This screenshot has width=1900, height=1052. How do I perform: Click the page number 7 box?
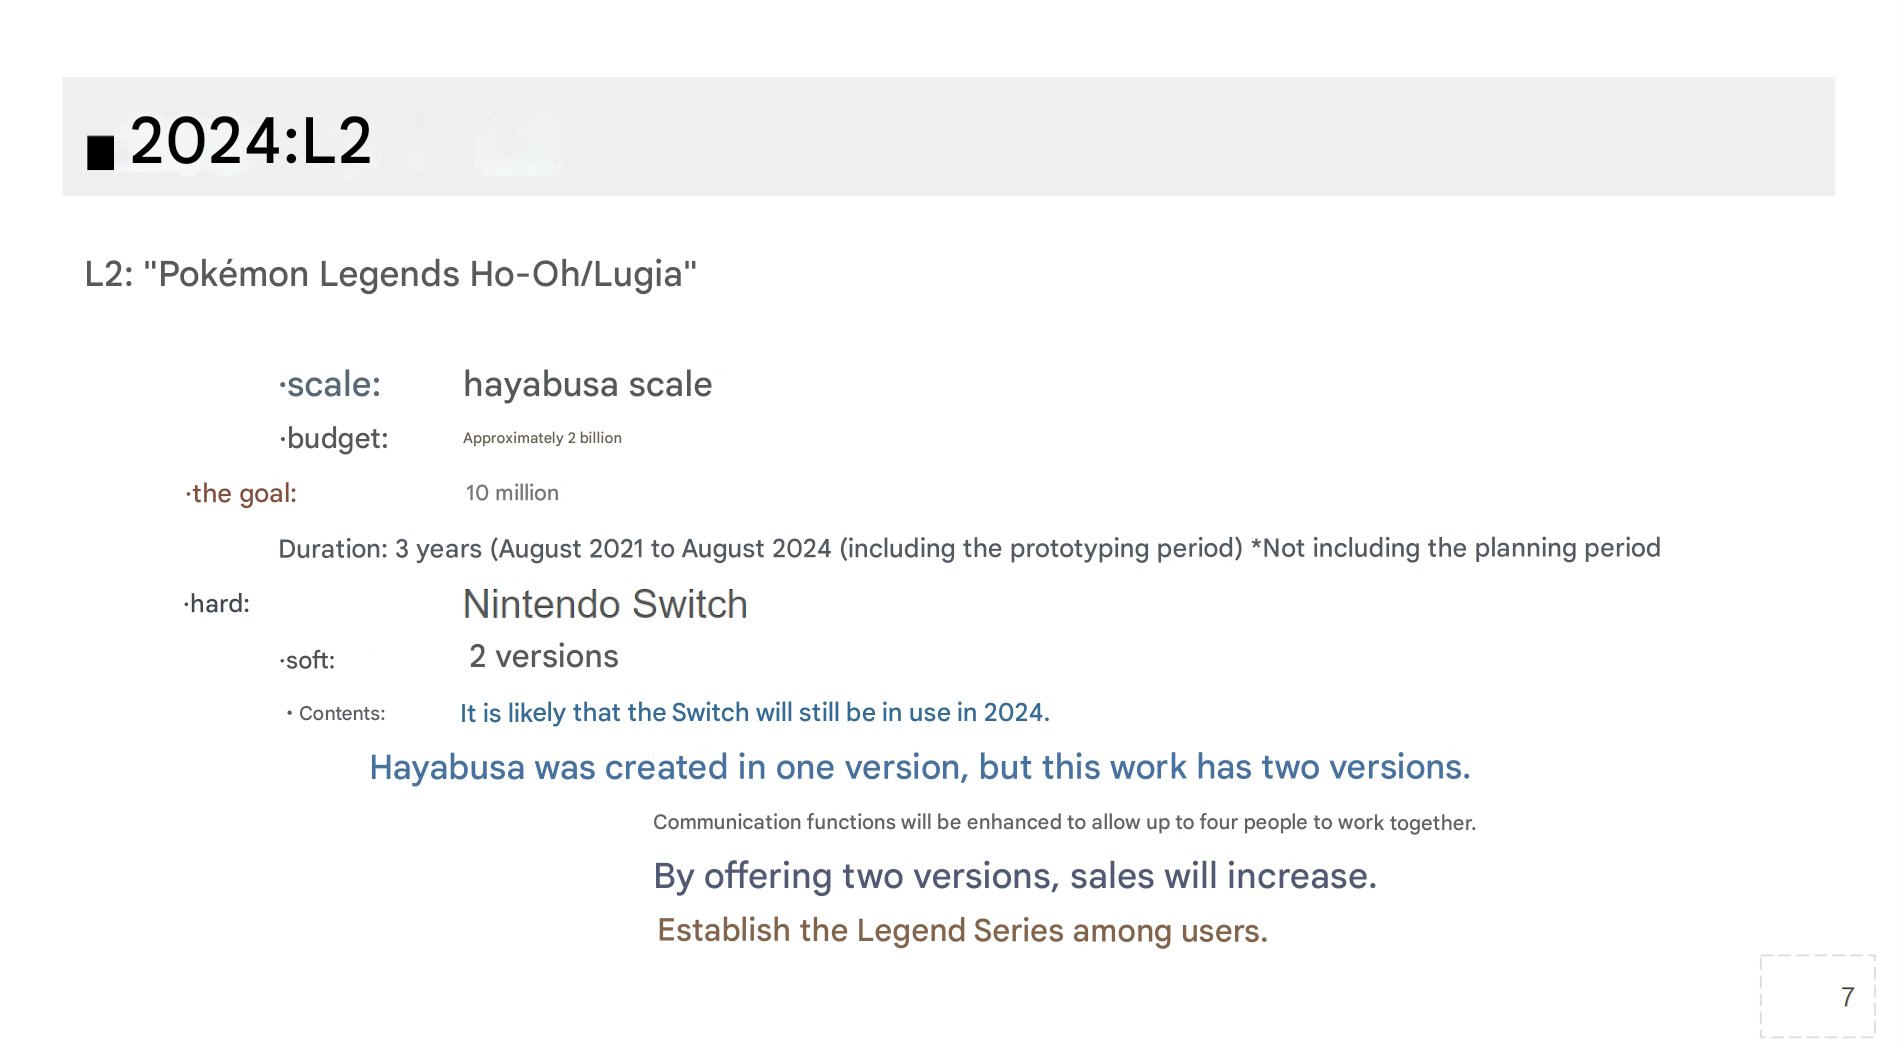1817,996
